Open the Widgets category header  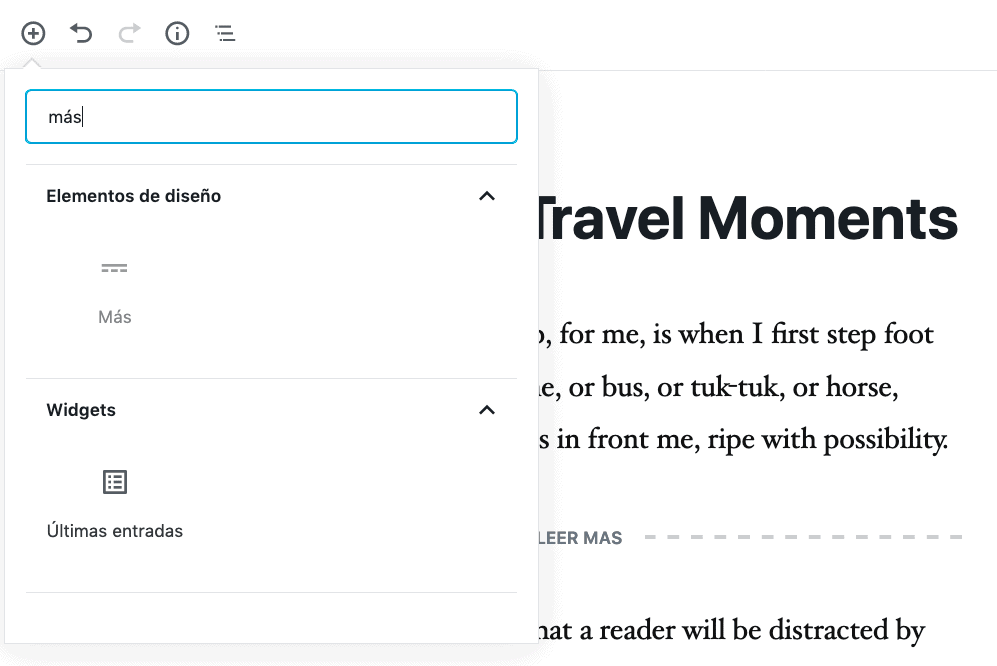tap(81, 410)
